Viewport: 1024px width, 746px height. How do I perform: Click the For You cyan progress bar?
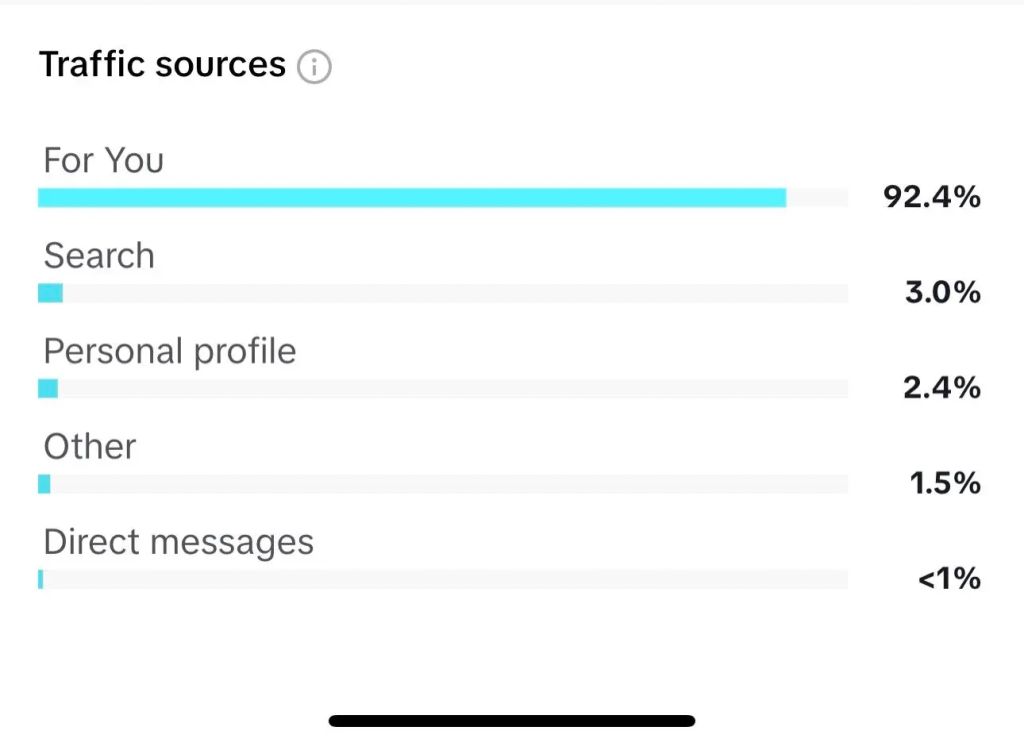pos(412,198)
